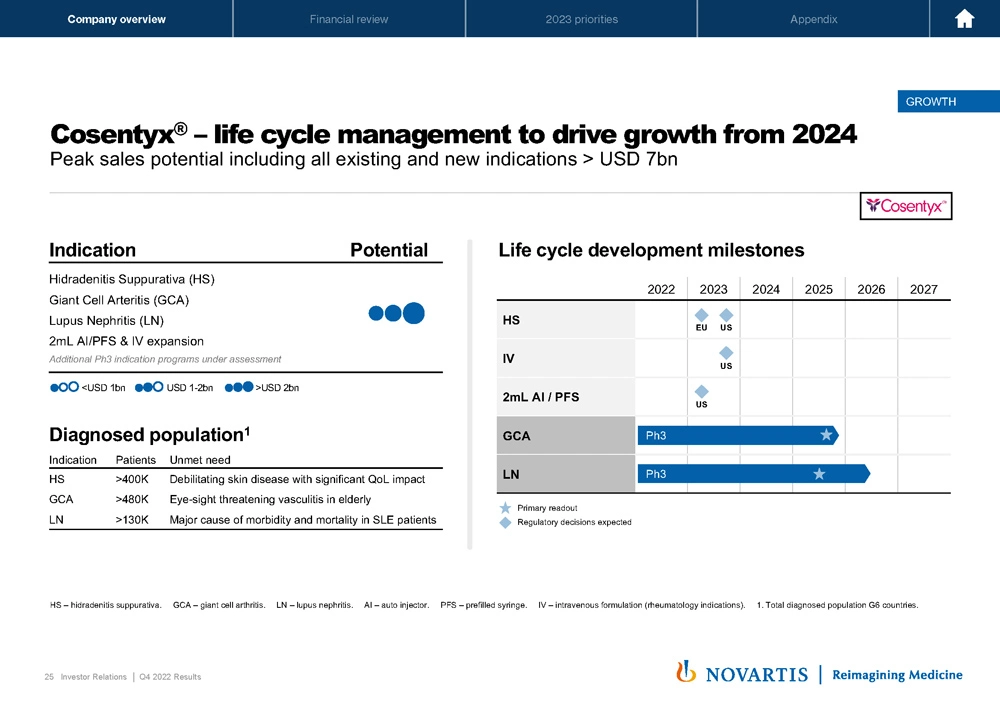
Task: Click the Novartis logo in the footer
Action: point(743,673)
